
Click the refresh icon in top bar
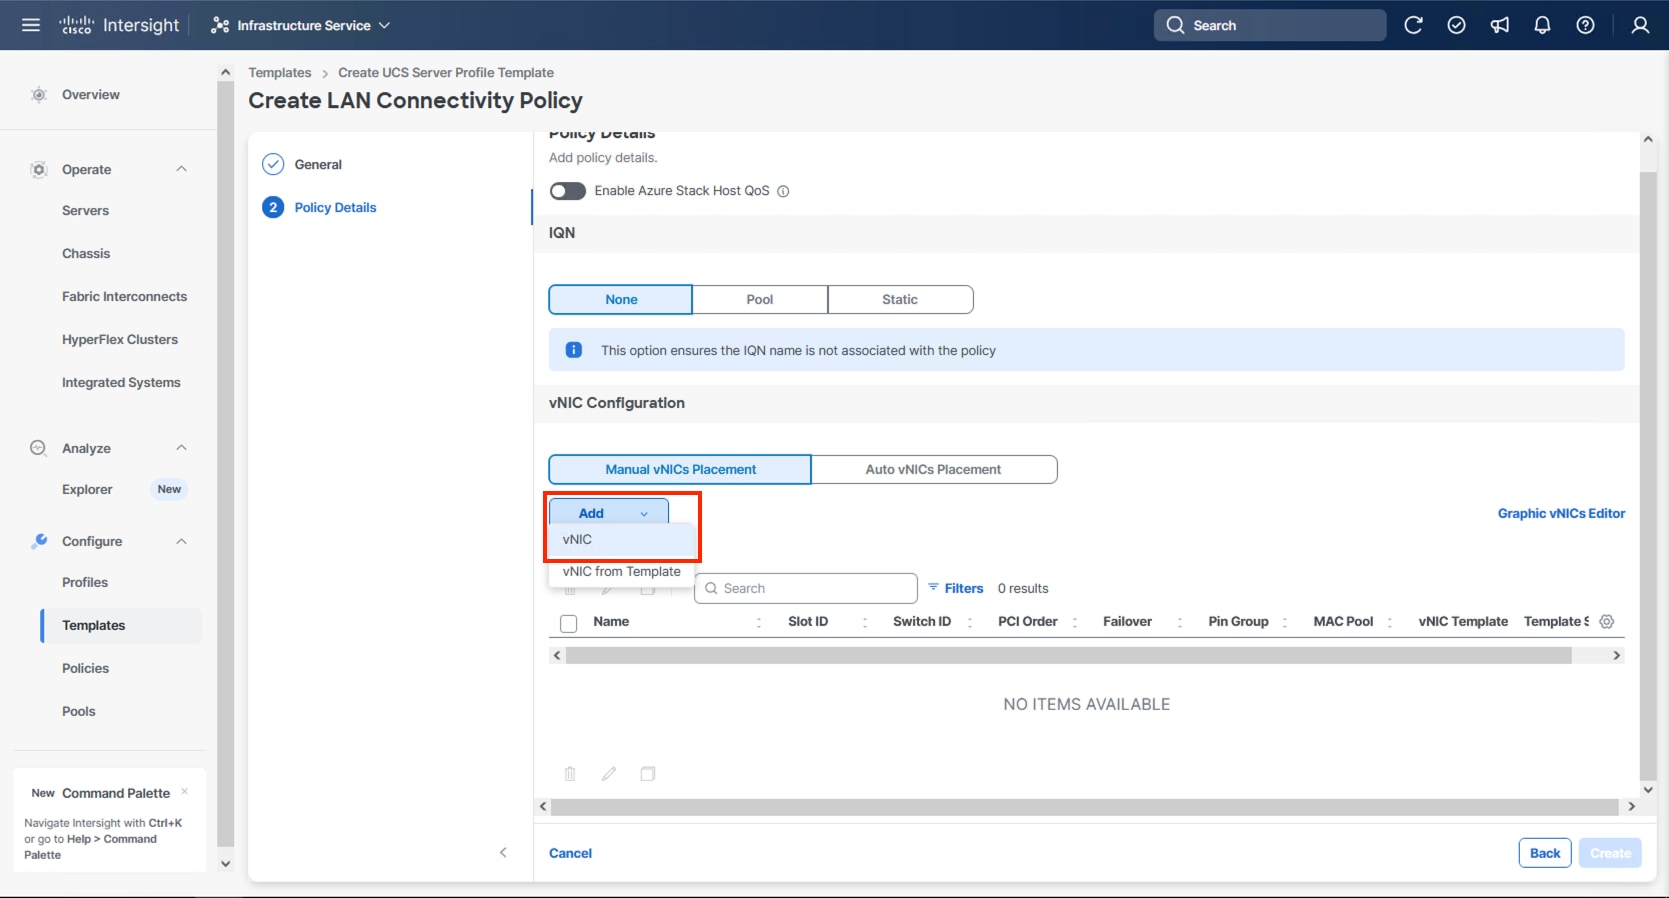pos(1413,25)
